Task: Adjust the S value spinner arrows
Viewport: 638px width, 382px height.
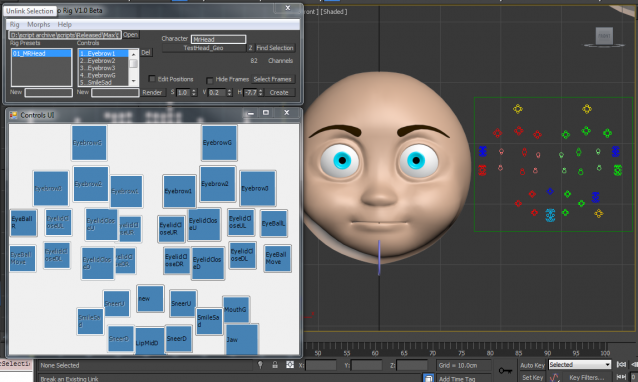Action: point(194,92)
